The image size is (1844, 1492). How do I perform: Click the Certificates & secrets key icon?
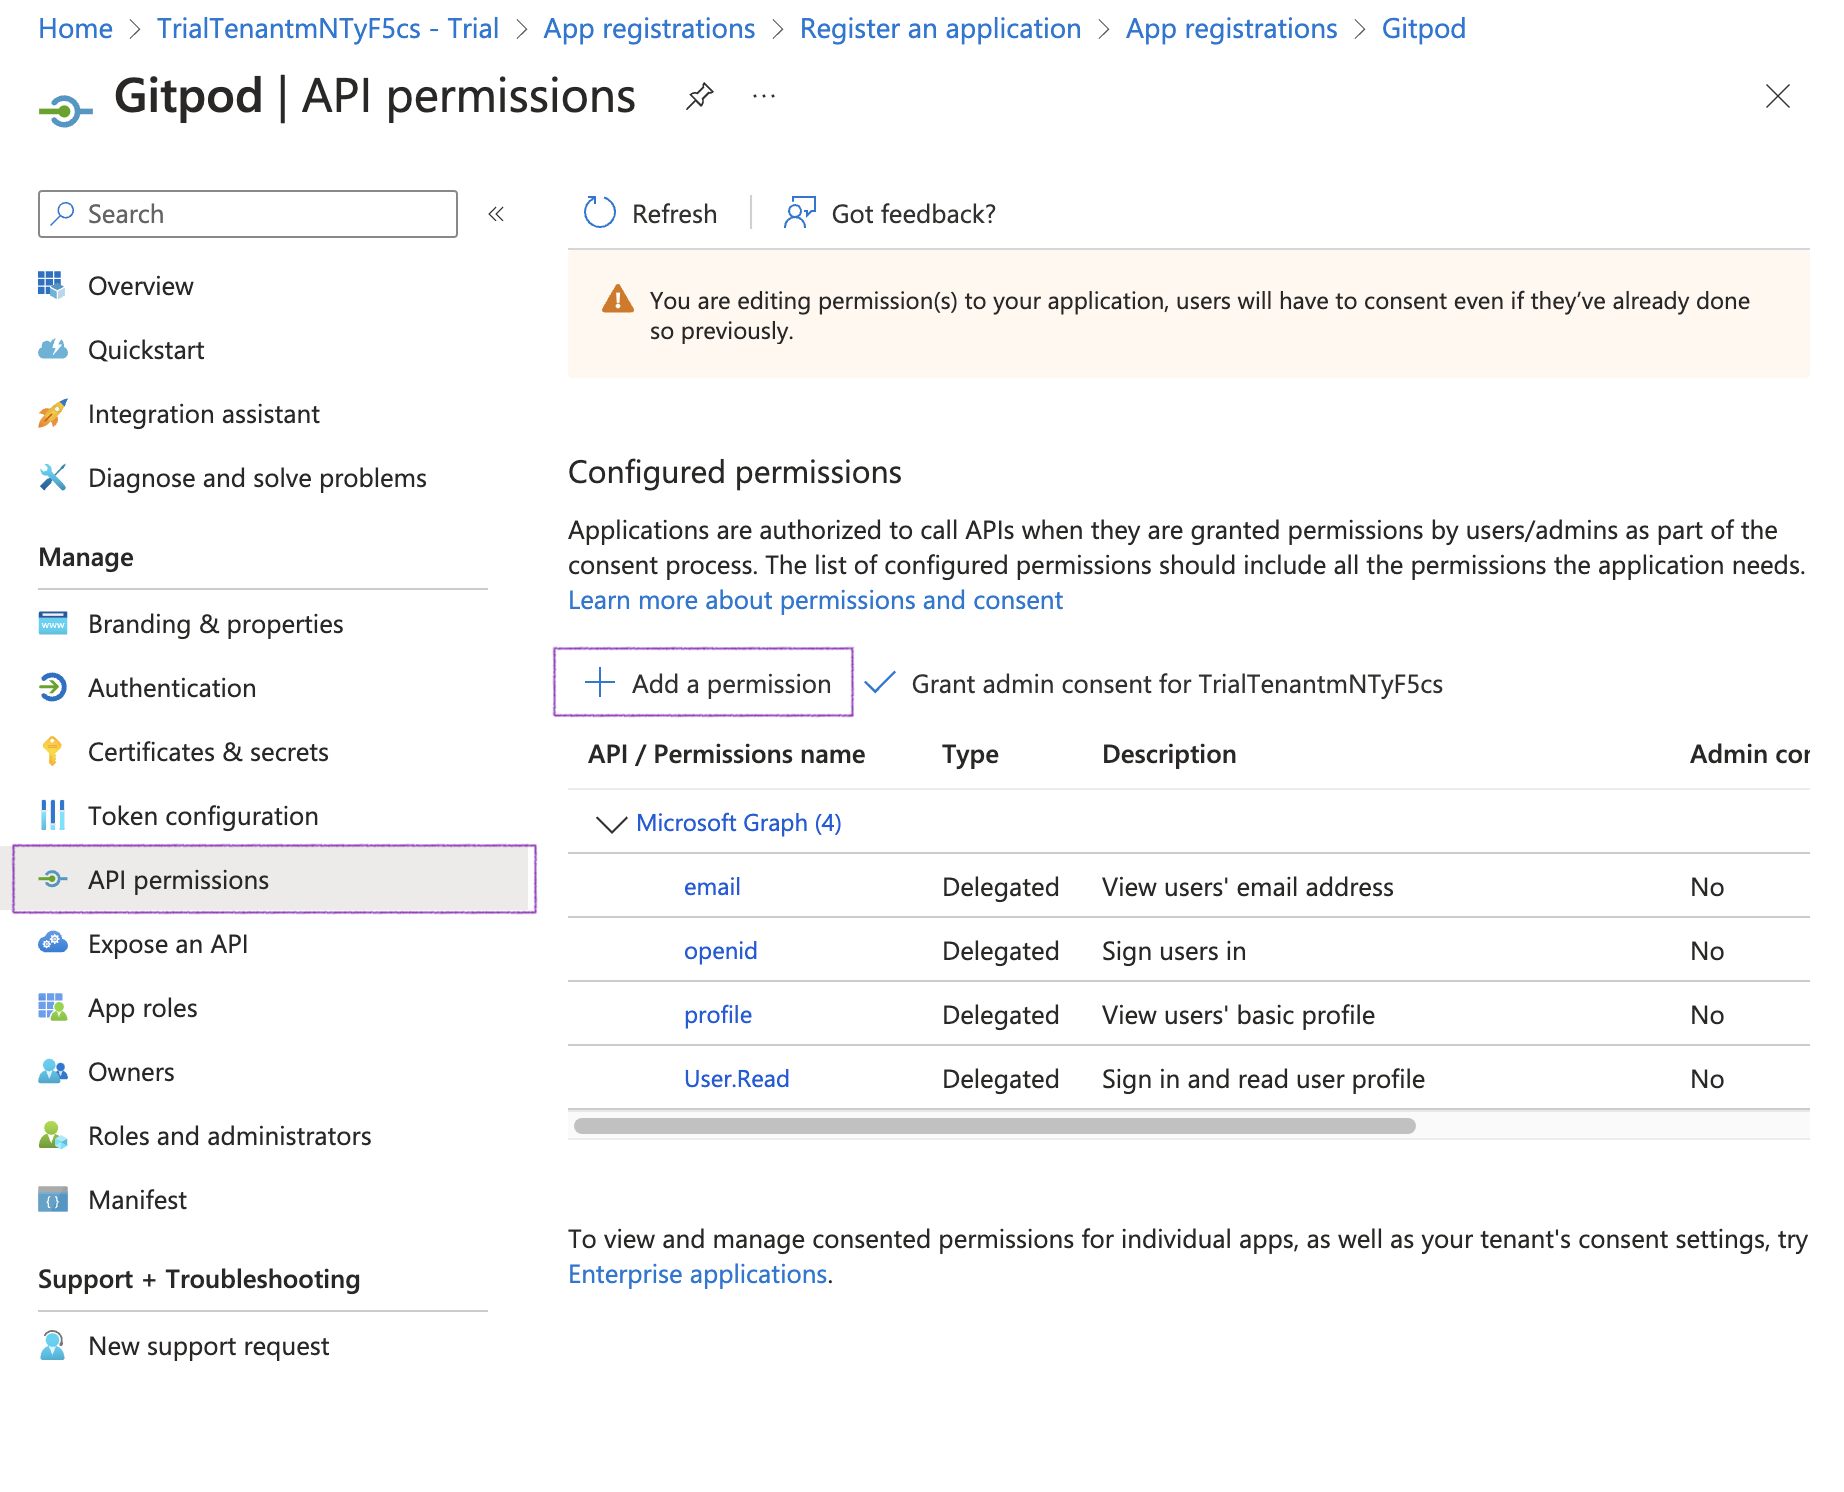[53, 751]
